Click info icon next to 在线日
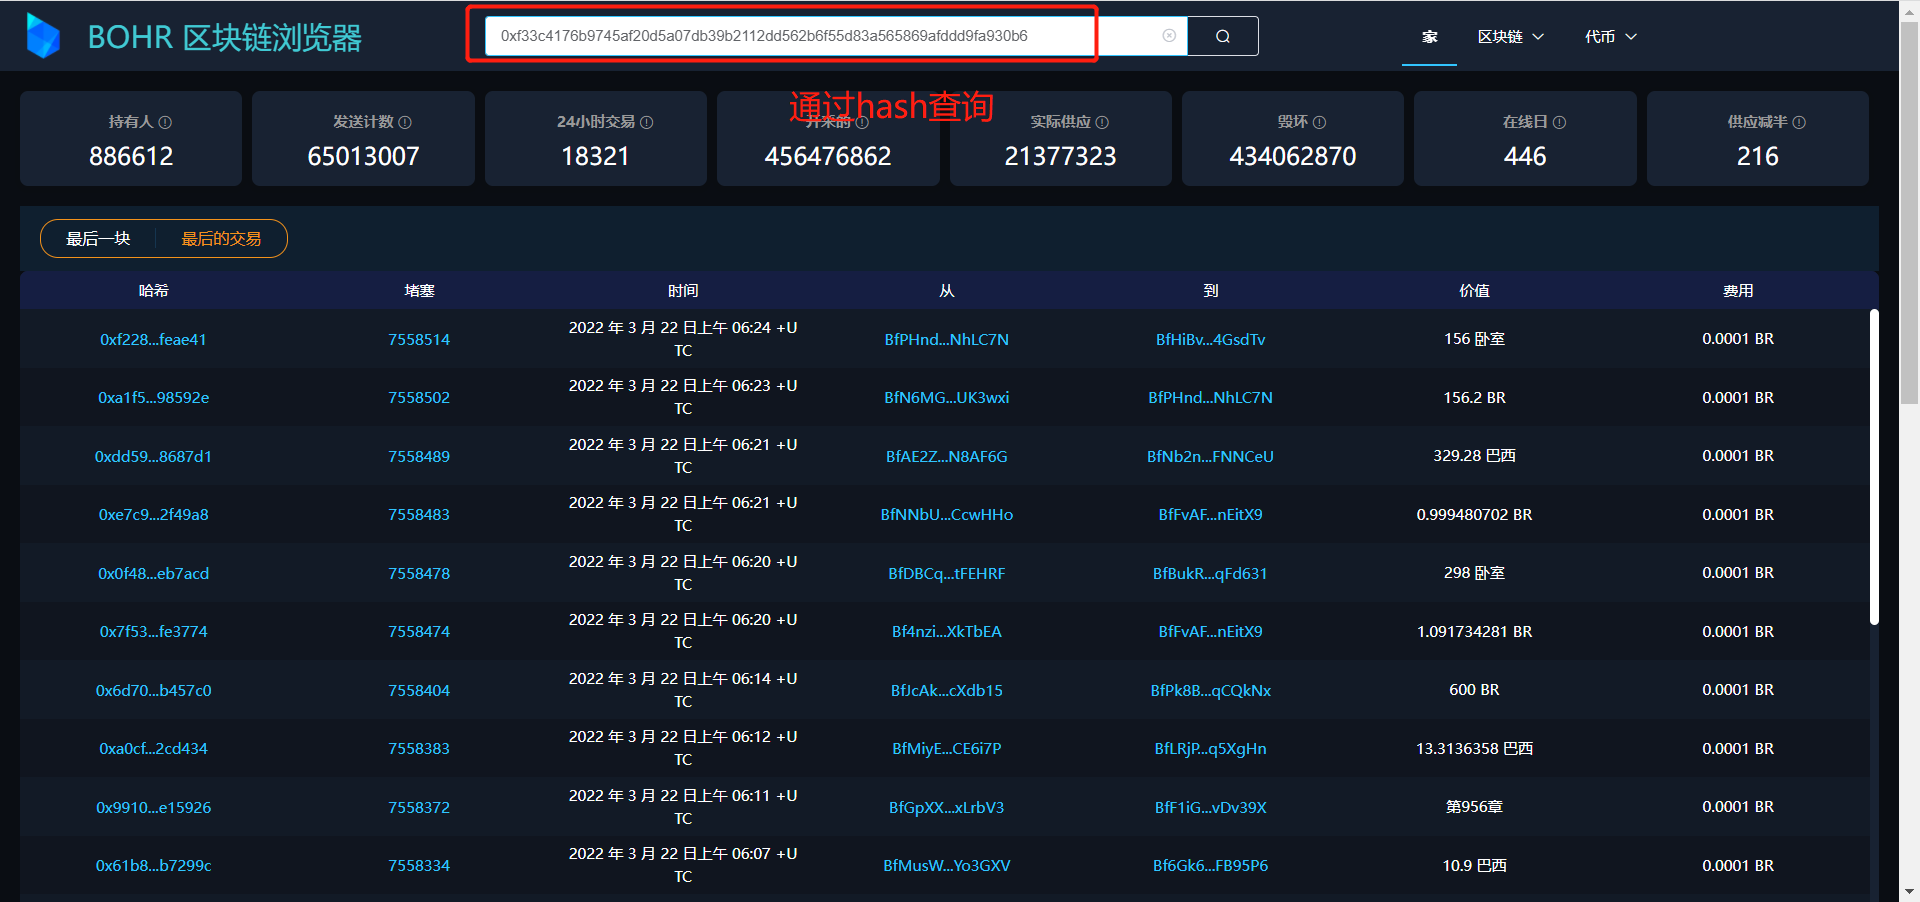 (1559, 122)
